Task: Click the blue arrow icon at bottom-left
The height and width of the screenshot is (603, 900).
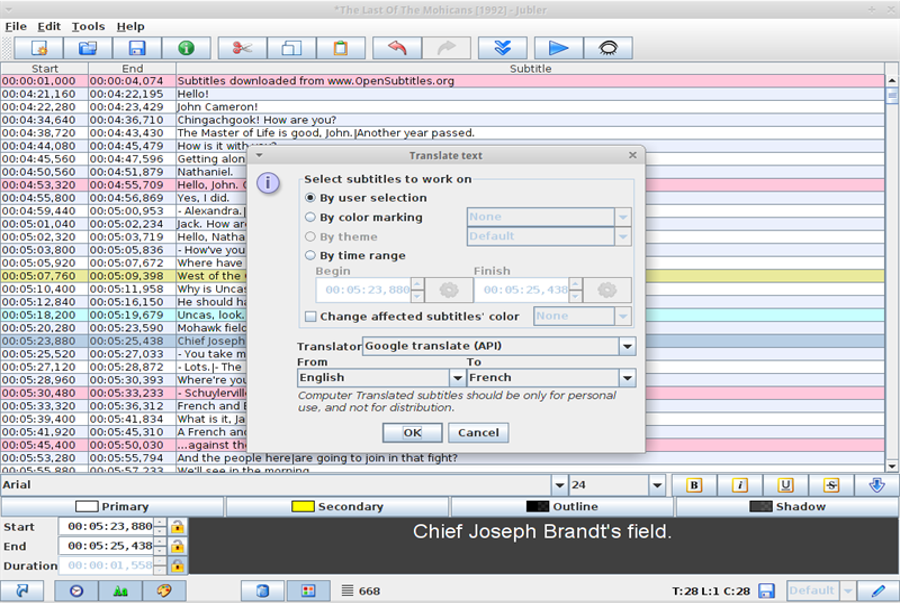Action: point(22,590)
